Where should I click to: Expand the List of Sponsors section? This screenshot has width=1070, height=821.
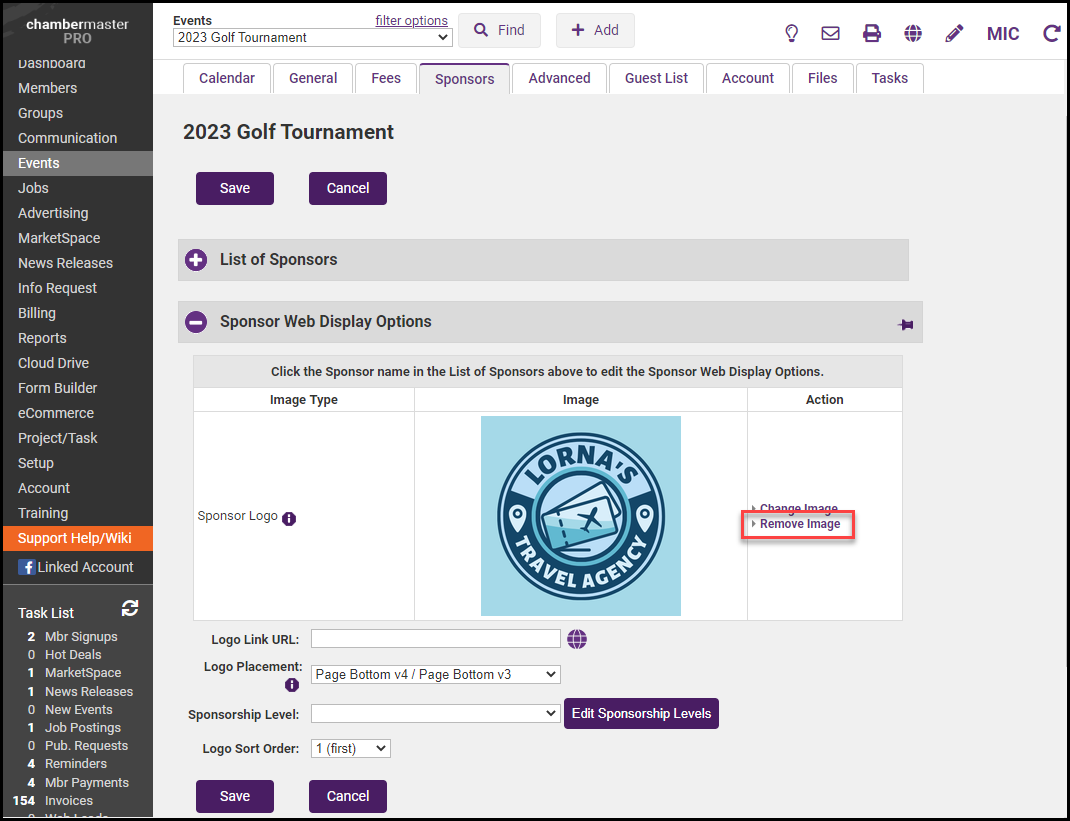[x=196, y=260]
